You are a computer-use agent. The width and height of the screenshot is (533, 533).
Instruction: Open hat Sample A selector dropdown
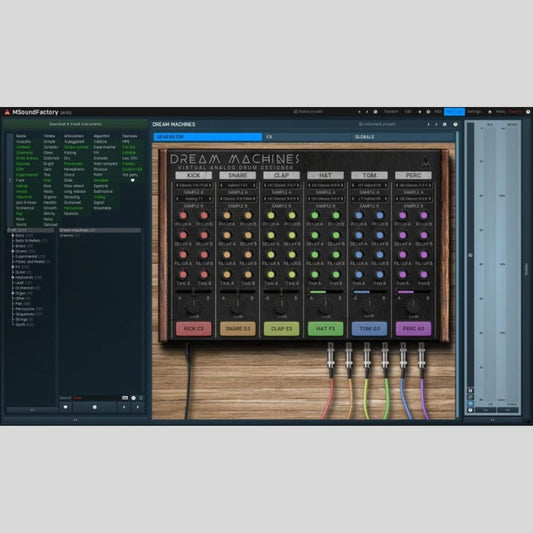325,186
